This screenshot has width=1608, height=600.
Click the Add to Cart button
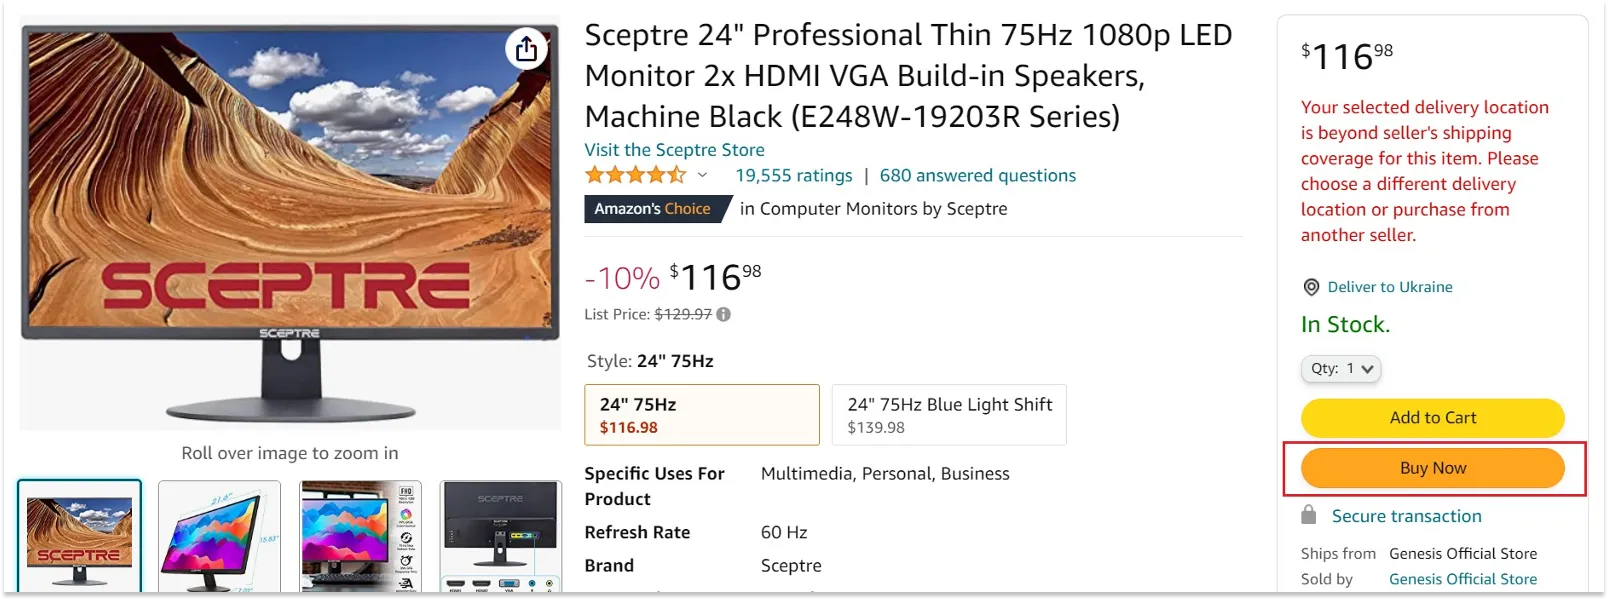(x=1432, y=417)
